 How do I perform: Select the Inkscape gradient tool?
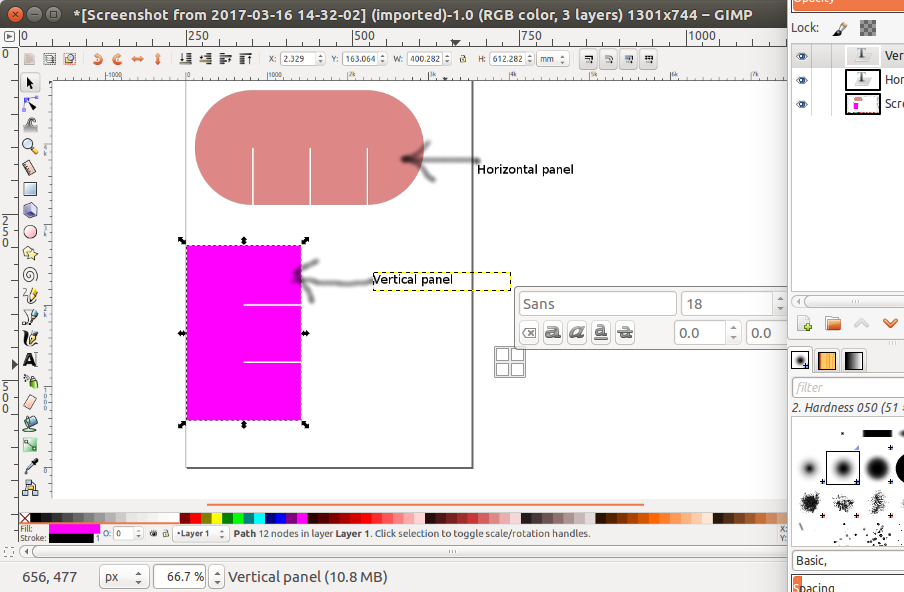30,445
